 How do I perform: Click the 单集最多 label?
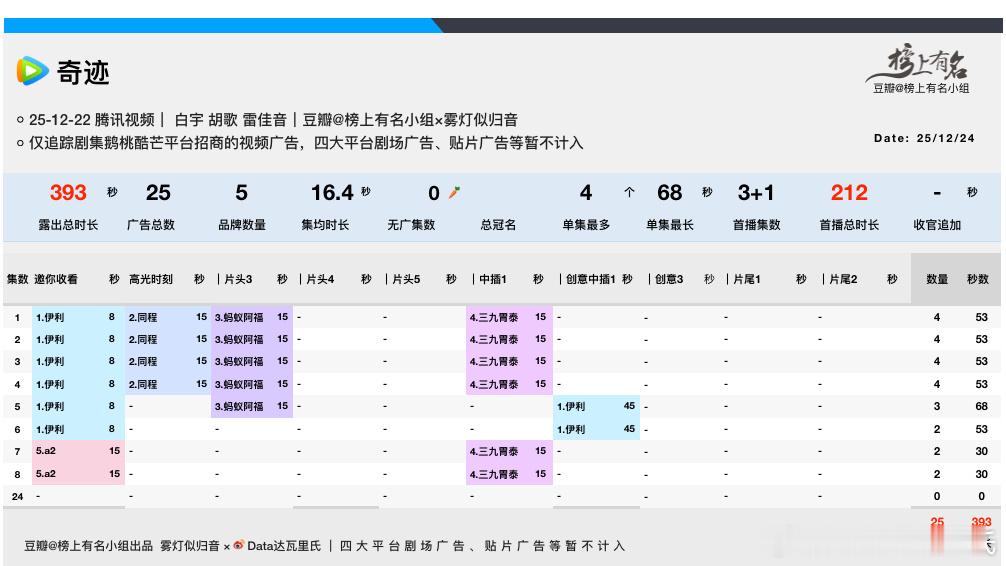[586, 225]
